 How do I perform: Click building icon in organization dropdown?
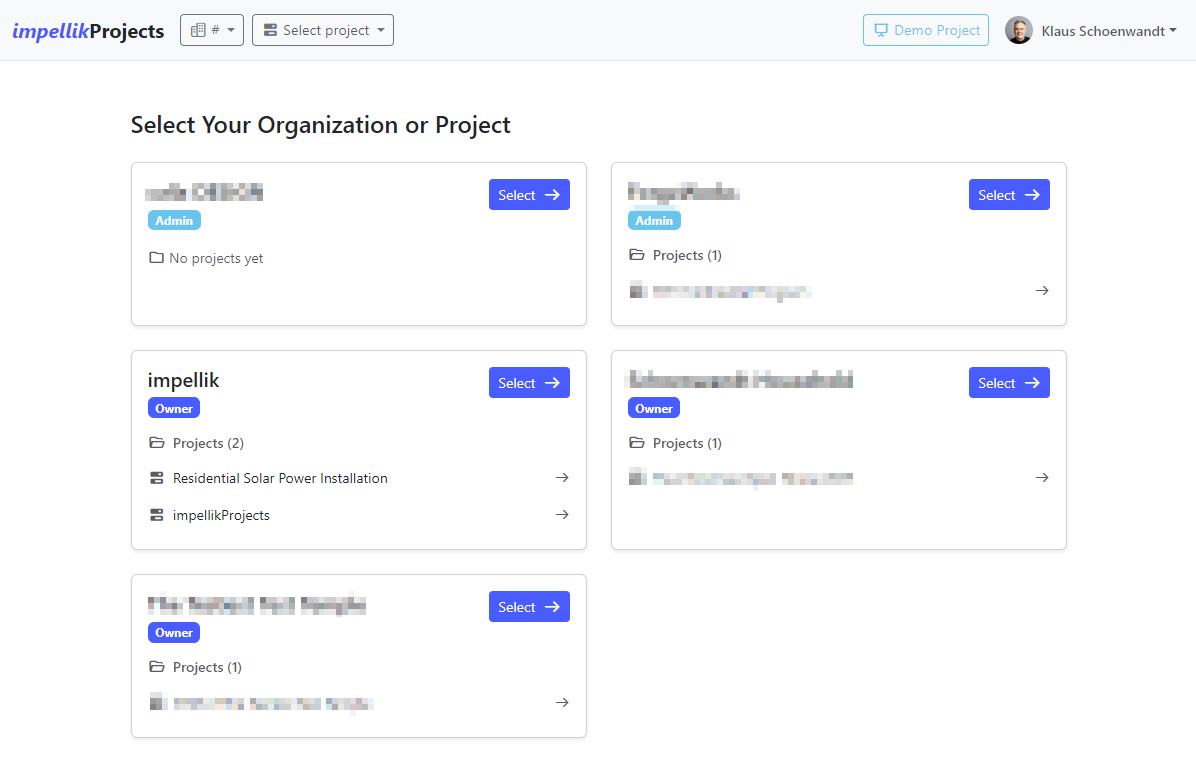coord(198,31)
